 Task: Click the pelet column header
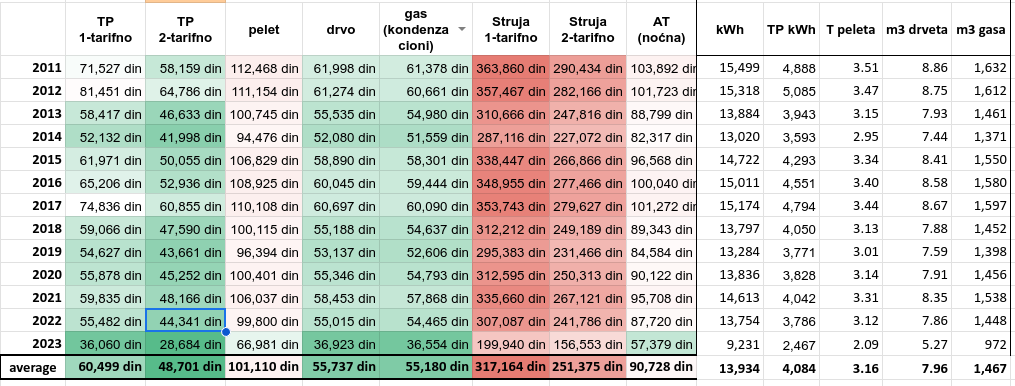point(263,29)
